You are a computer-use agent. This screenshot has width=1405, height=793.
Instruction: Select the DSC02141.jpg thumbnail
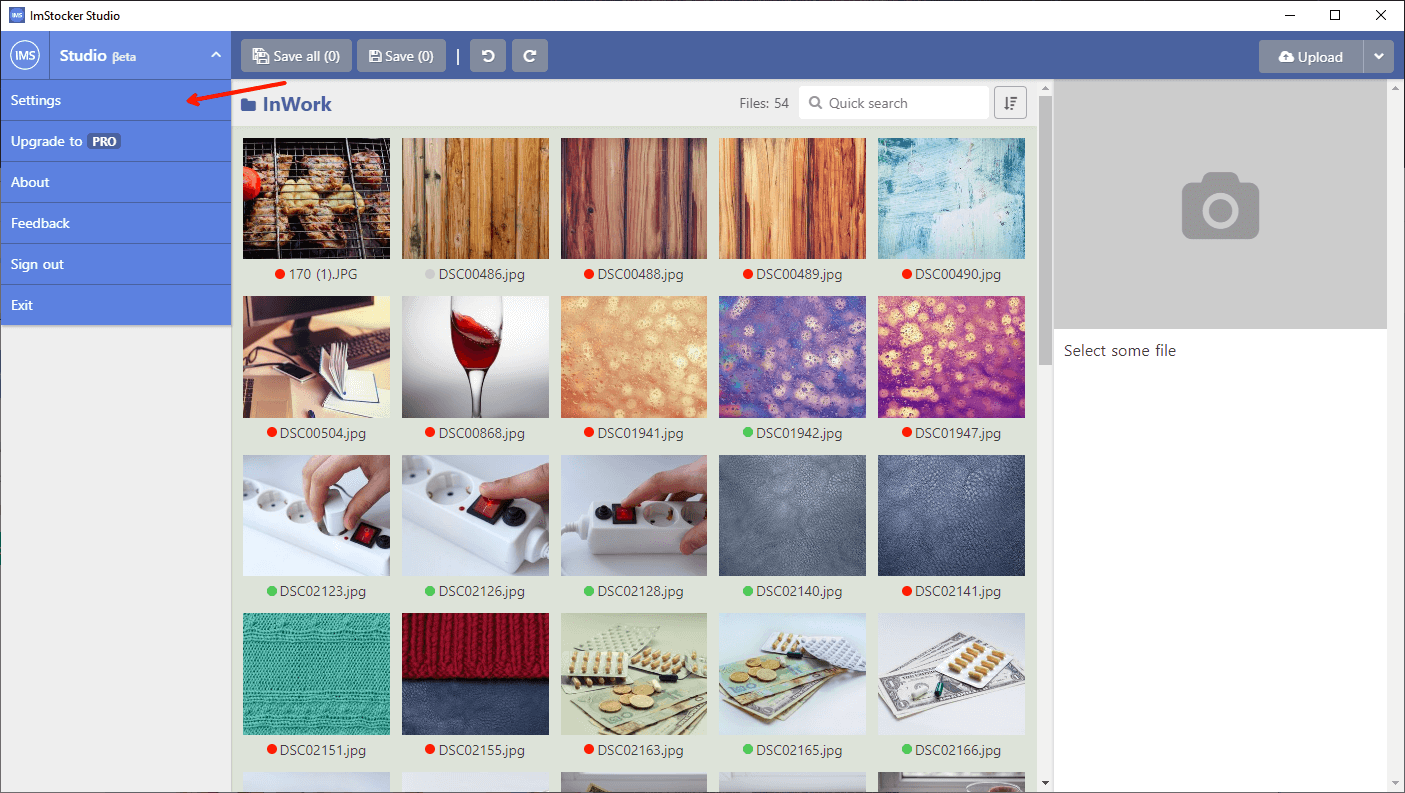pyautogui.click(x=951, y=516)
